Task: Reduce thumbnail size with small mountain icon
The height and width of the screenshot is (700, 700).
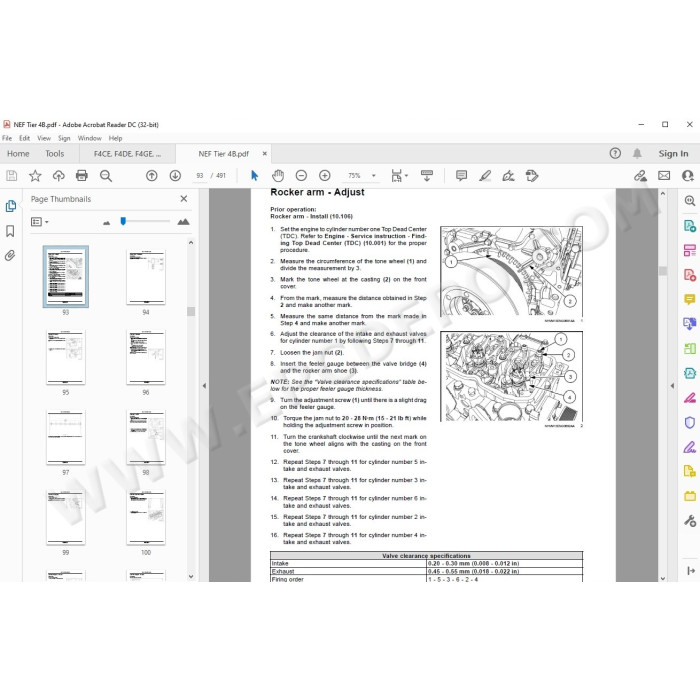Action: pos(107,222)
